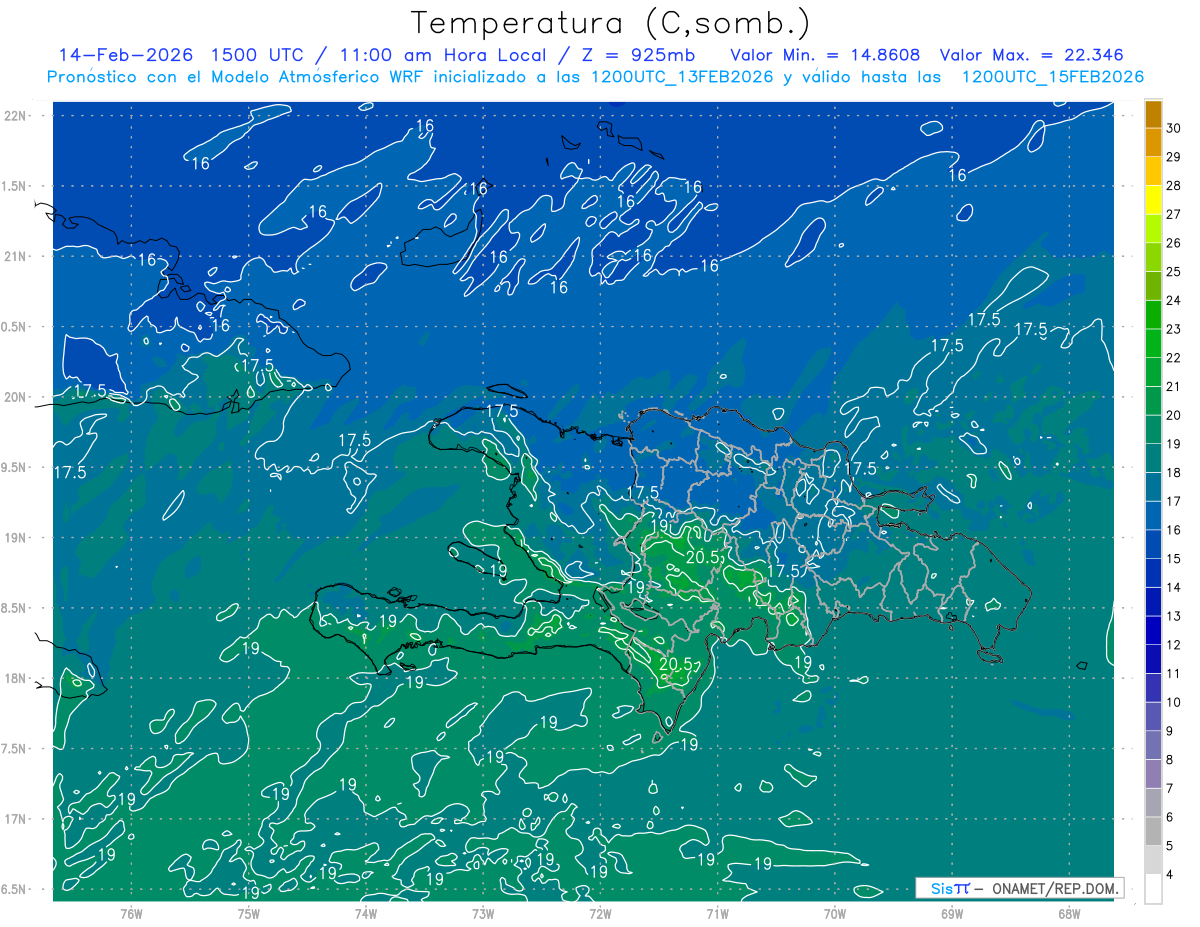Viewport: 1200px width, 927px height.
Task: Pick the yellow segment between 27 and 28
Action: click(1153, 200)
